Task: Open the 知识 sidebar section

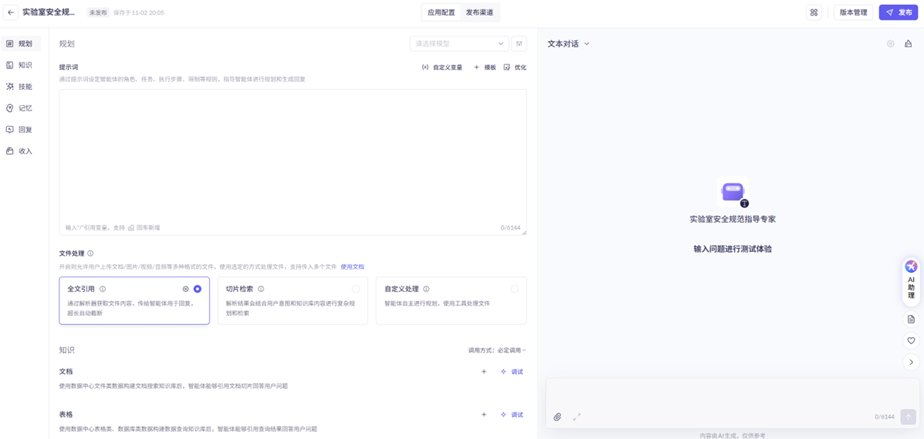Action: tap(21, 65)
